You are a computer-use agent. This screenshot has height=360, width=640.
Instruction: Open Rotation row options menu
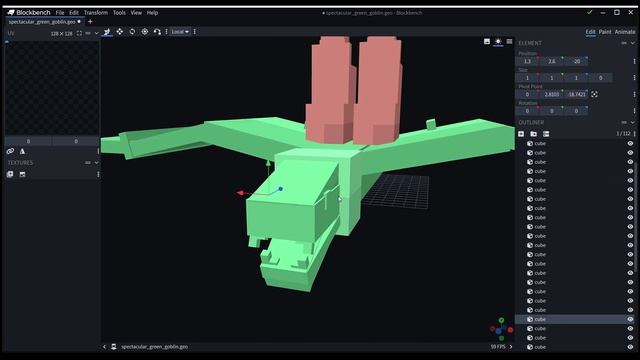point(634,111)
